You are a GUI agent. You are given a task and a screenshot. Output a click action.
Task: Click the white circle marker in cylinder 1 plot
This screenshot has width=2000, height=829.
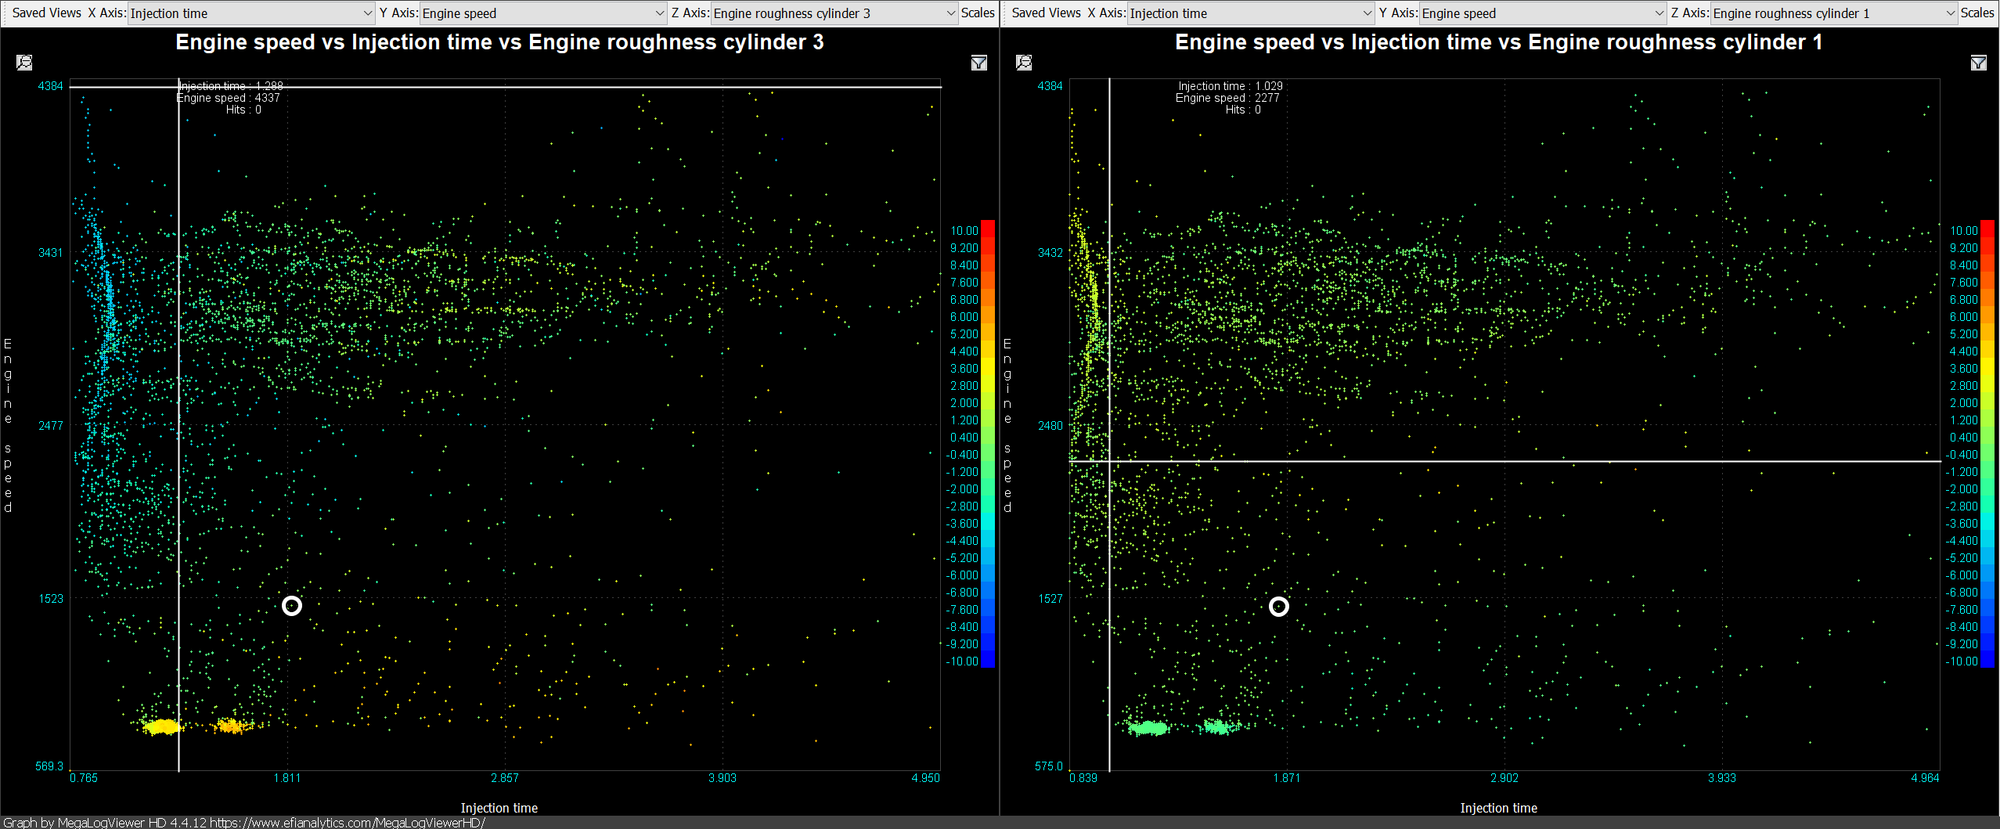[1278, 607]
